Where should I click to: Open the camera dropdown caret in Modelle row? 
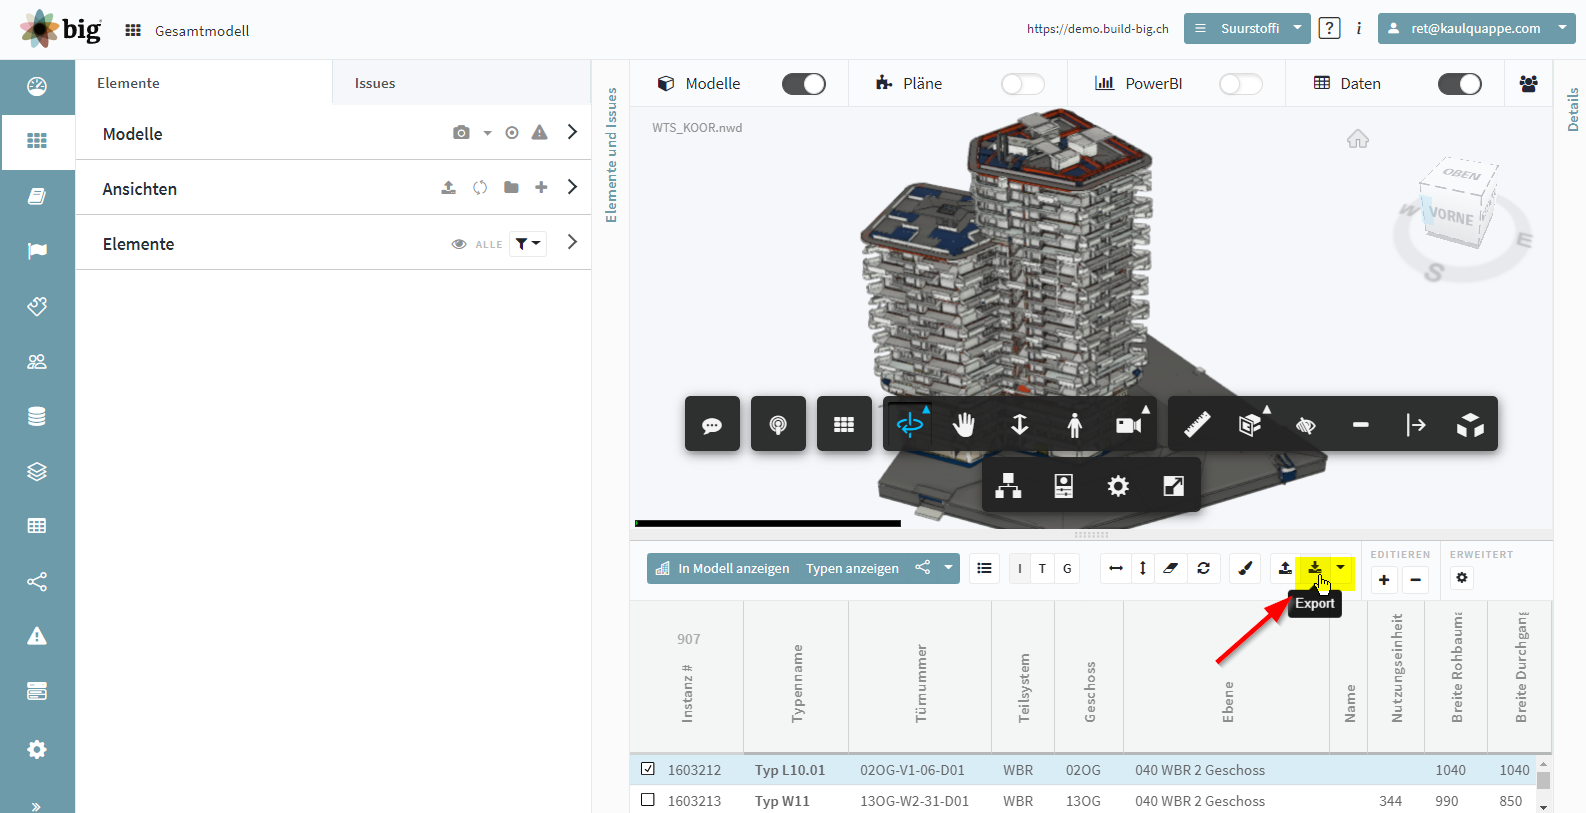(487, 133)
